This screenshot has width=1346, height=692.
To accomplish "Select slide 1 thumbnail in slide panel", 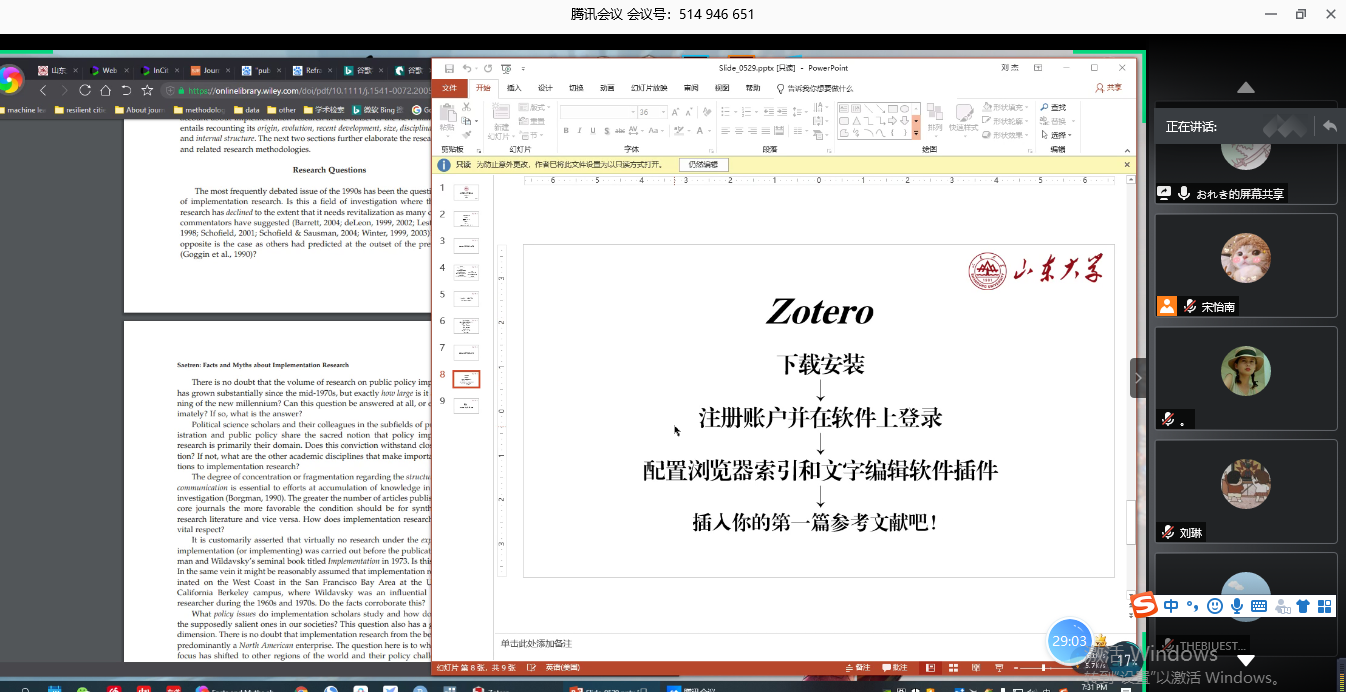I will pos(467,192).
